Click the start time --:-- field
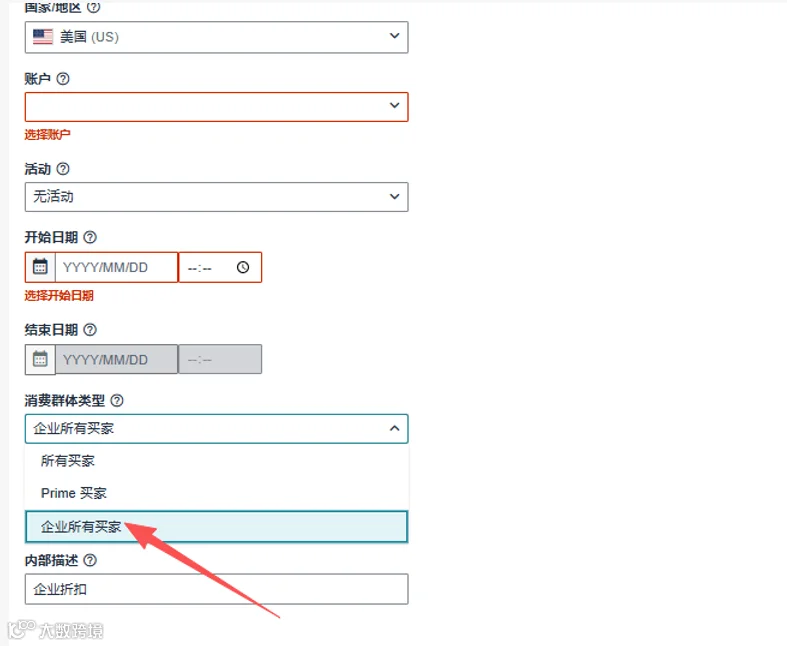This screenshot has height=646, width=787. (x=220, y=268)
